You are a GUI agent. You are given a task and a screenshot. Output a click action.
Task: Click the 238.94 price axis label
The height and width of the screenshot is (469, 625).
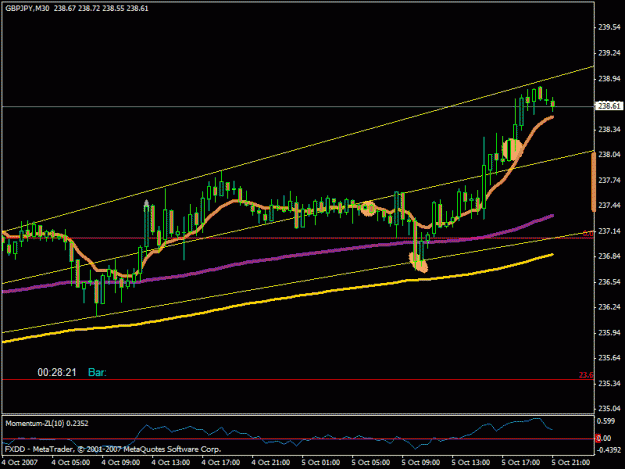click(x=609, y=79)
